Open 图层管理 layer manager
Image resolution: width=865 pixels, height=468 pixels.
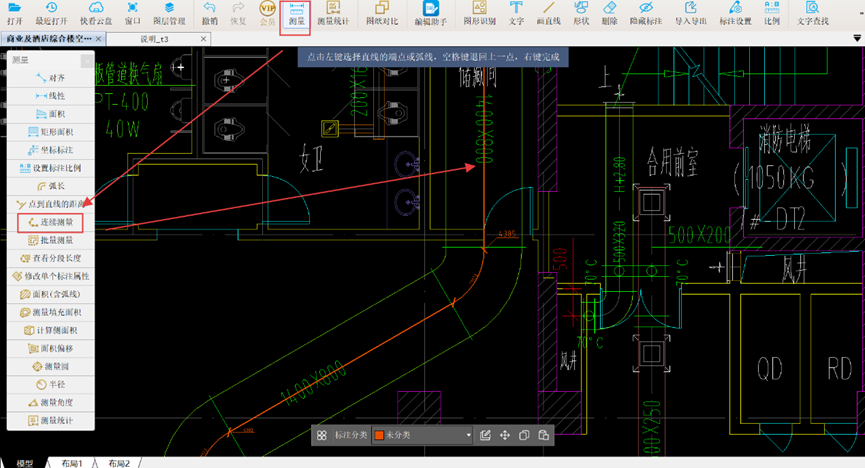coord(169,13)
